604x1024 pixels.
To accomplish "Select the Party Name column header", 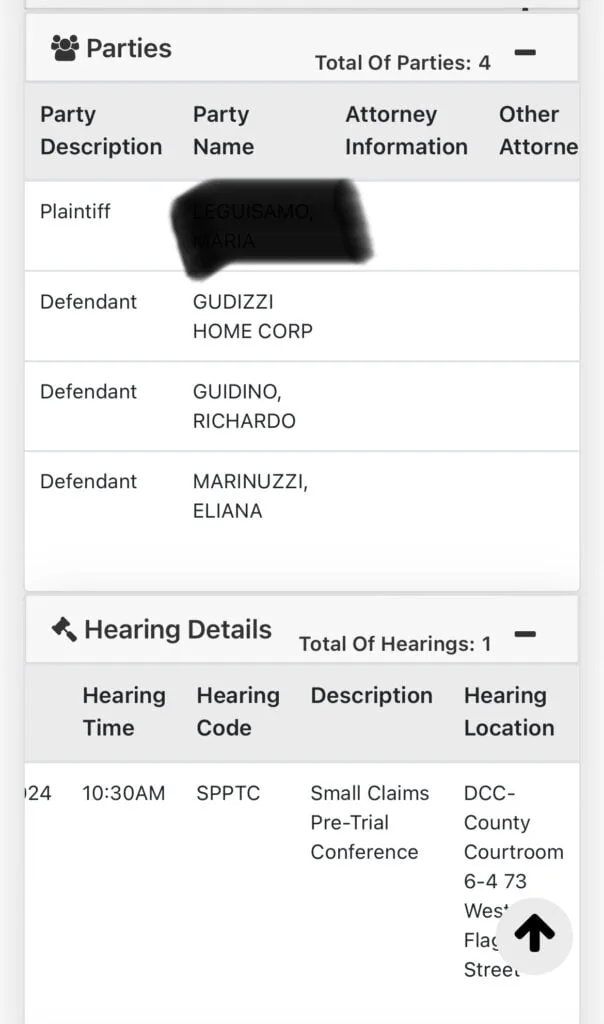I will [x=223, y=131].
